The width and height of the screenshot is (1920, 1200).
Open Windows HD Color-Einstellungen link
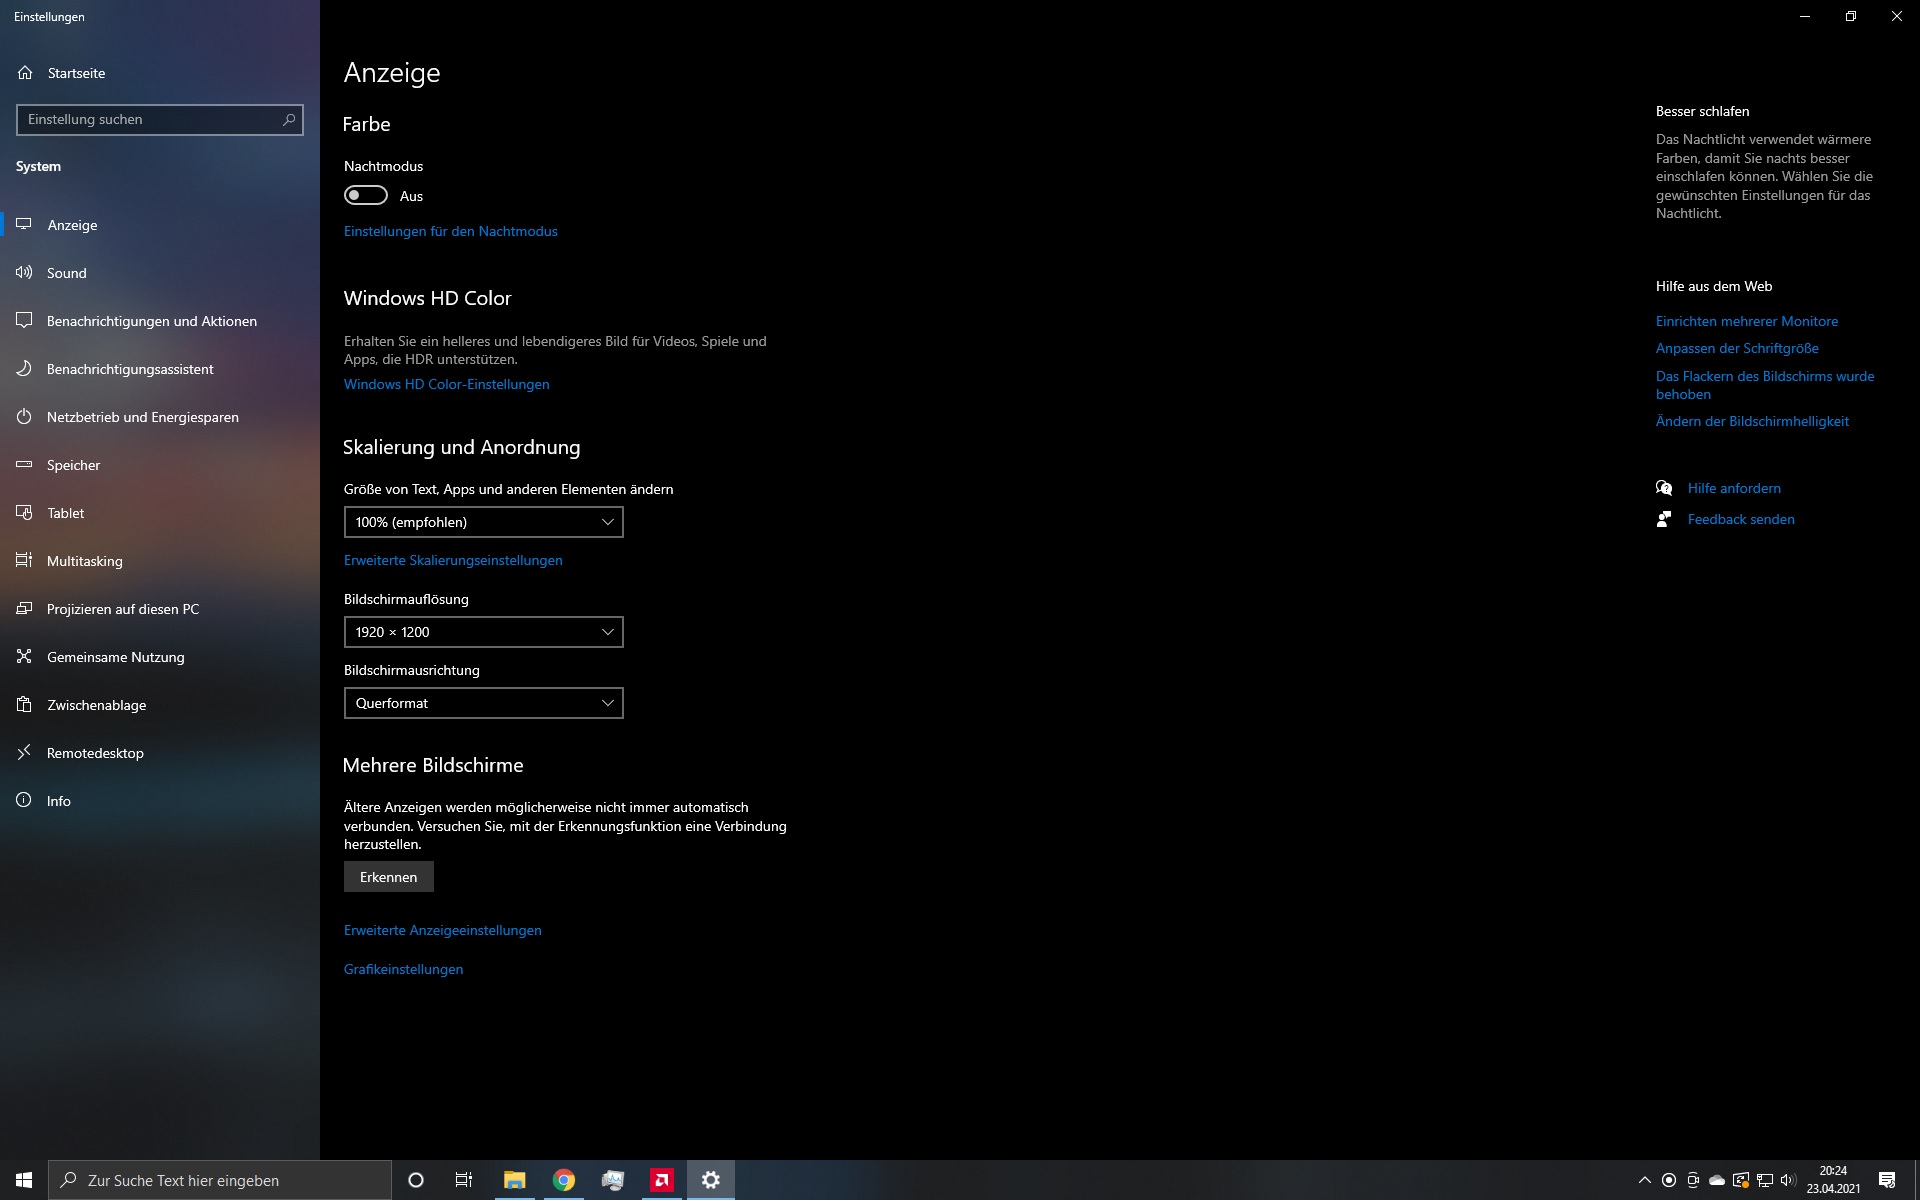(446, 383)
